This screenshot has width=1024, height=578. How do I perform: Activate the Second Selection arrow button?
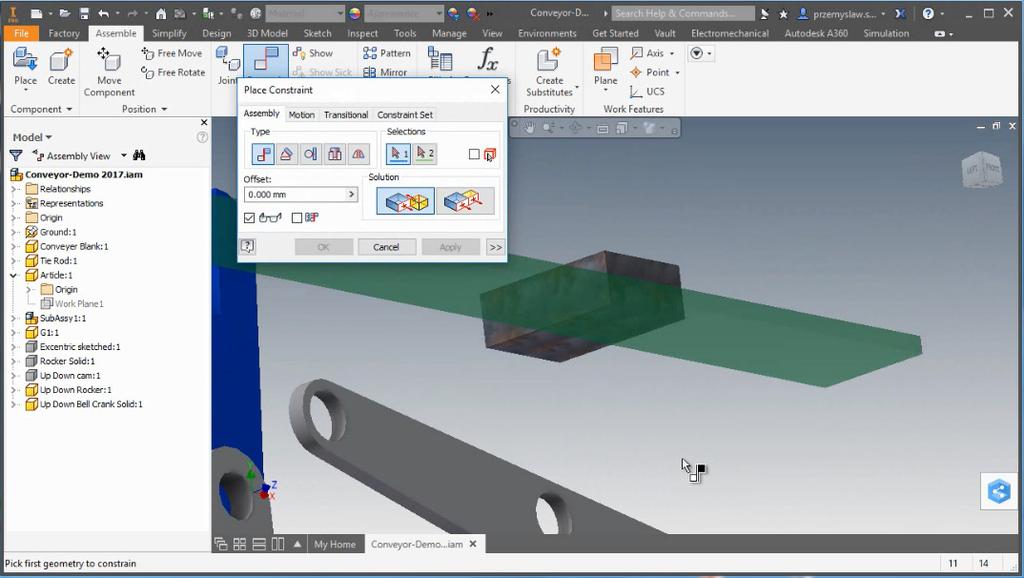(424, 154)
